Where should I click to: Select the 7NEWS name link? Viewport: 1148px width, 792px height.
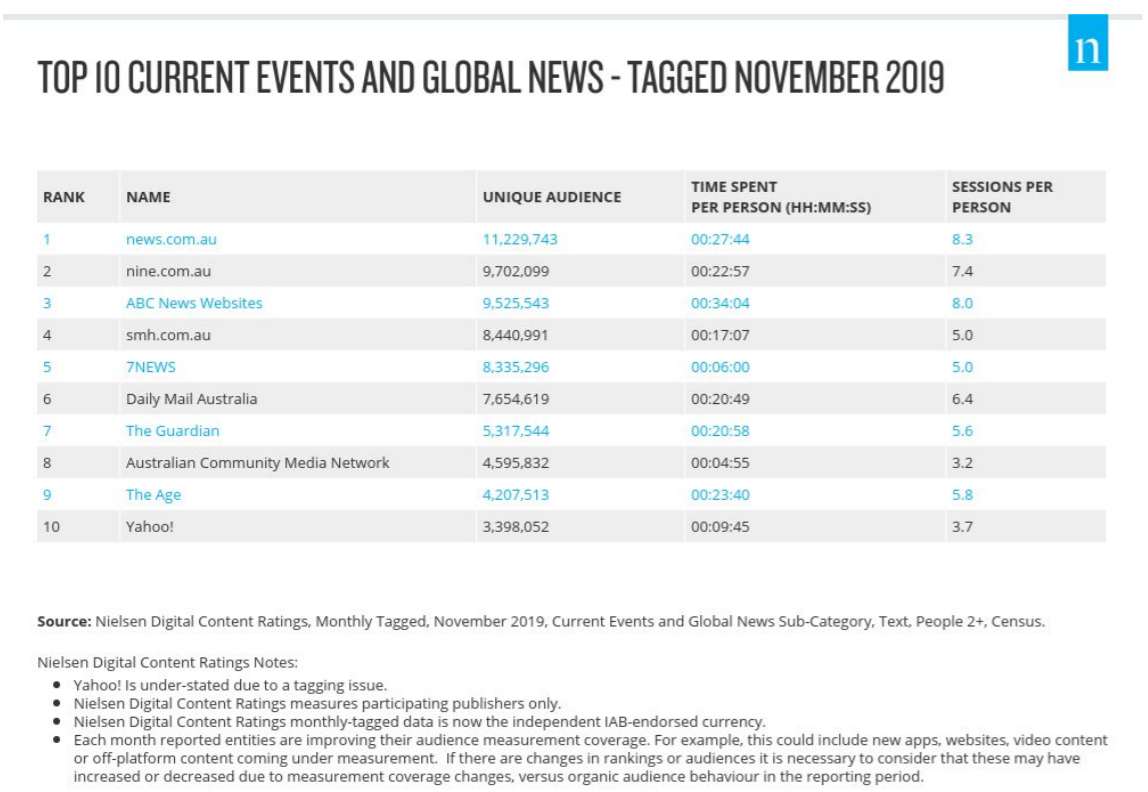point(150,367)
